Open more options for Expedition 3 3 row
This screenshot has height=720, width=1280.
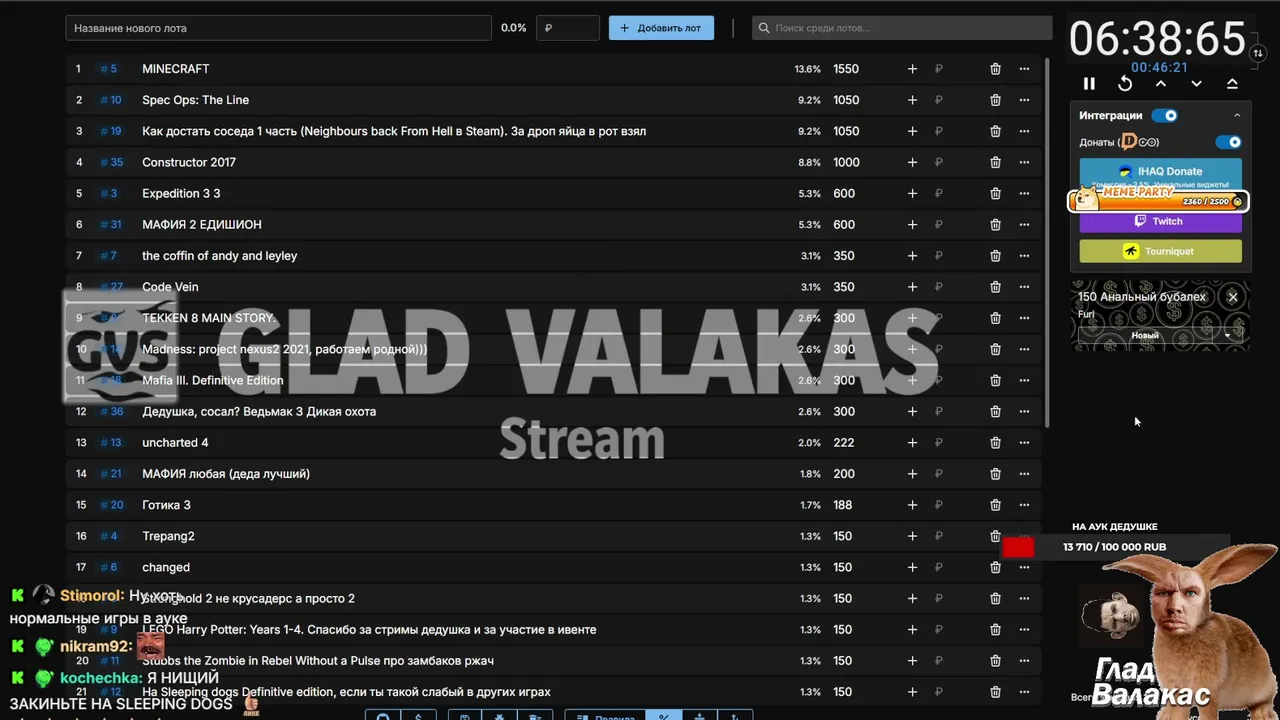pos(1024,193)
